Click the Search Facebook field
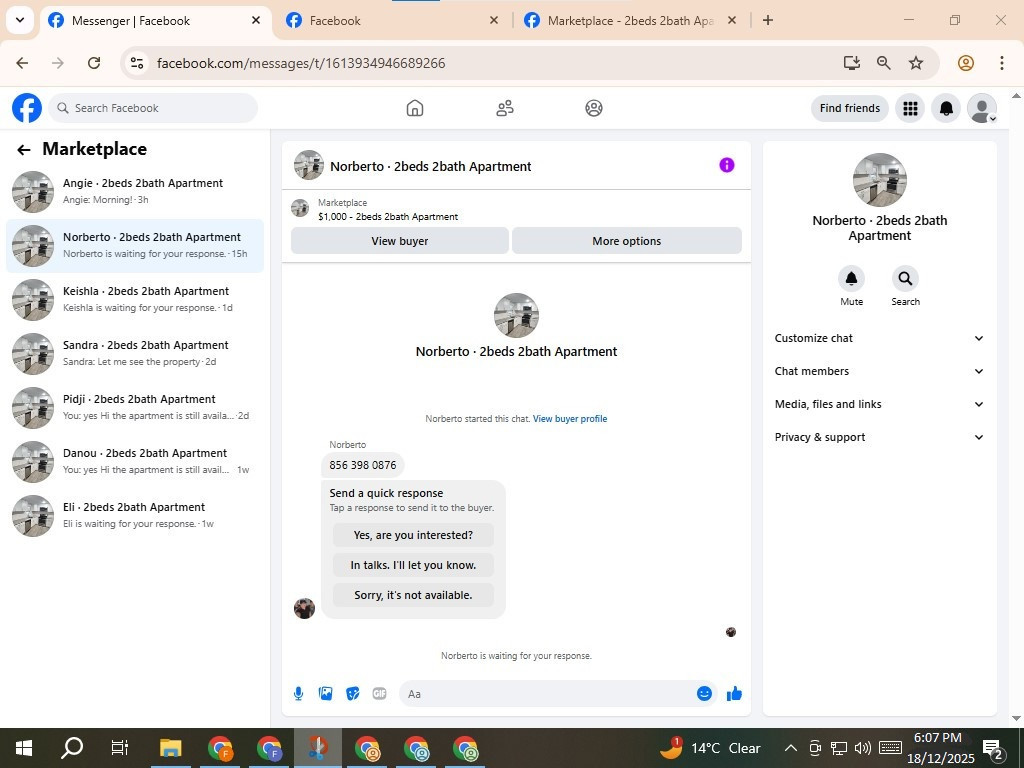 pos(153,108)
